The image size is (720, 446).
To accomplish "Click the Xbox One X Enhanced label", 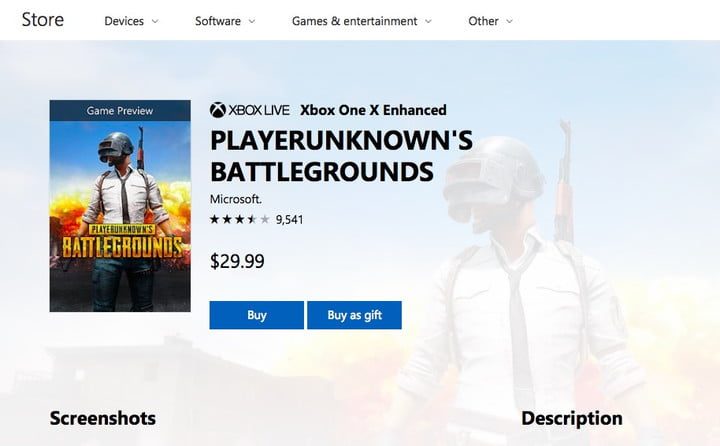I will pos(373,110).
